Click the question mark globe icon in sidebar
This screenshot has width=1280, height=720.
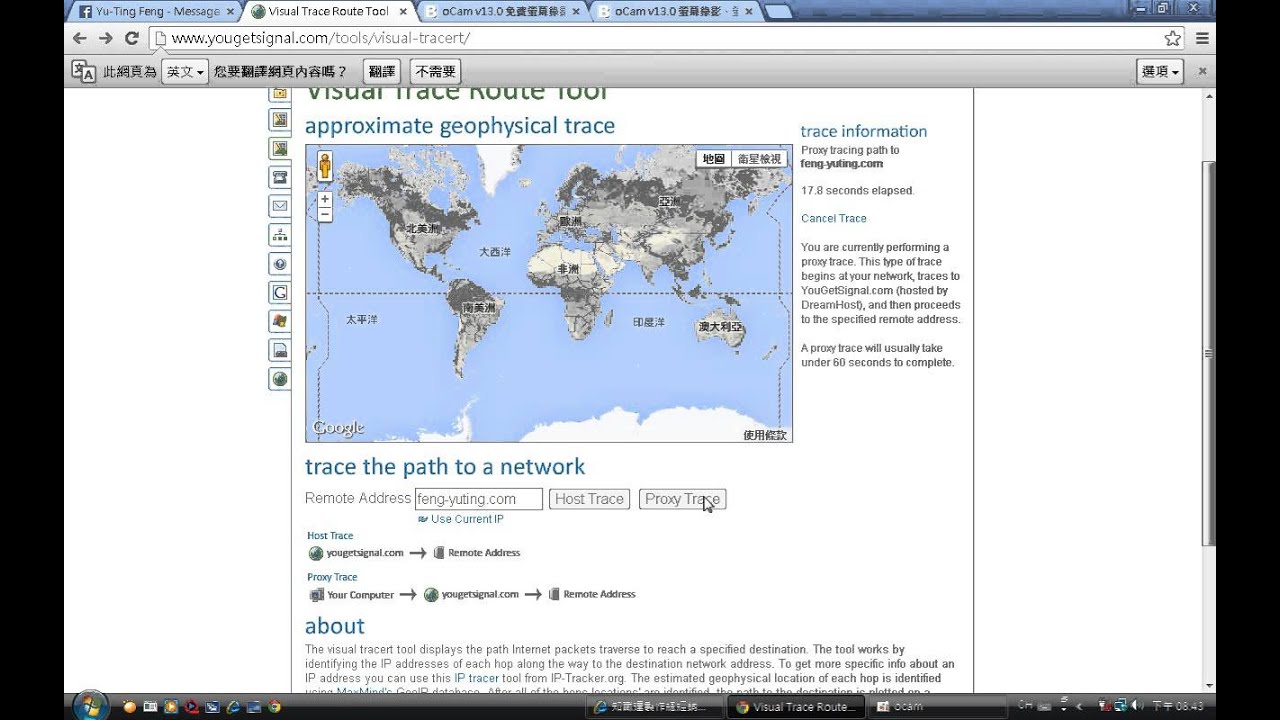point(280,264)
